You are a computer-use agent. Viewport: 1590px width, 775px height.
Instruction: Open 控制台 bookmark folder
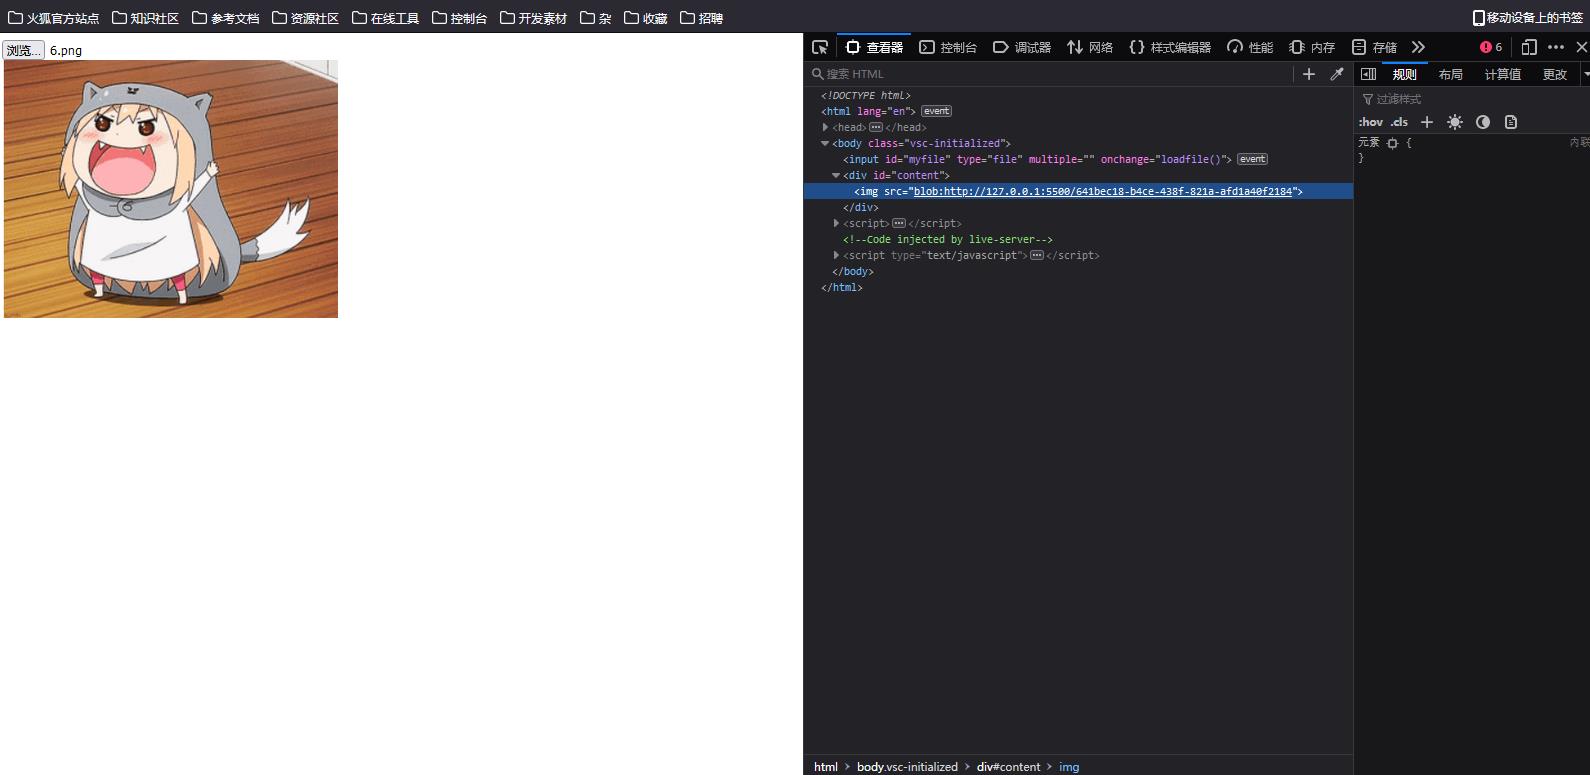pyautogui.click(x=460, y=18)
